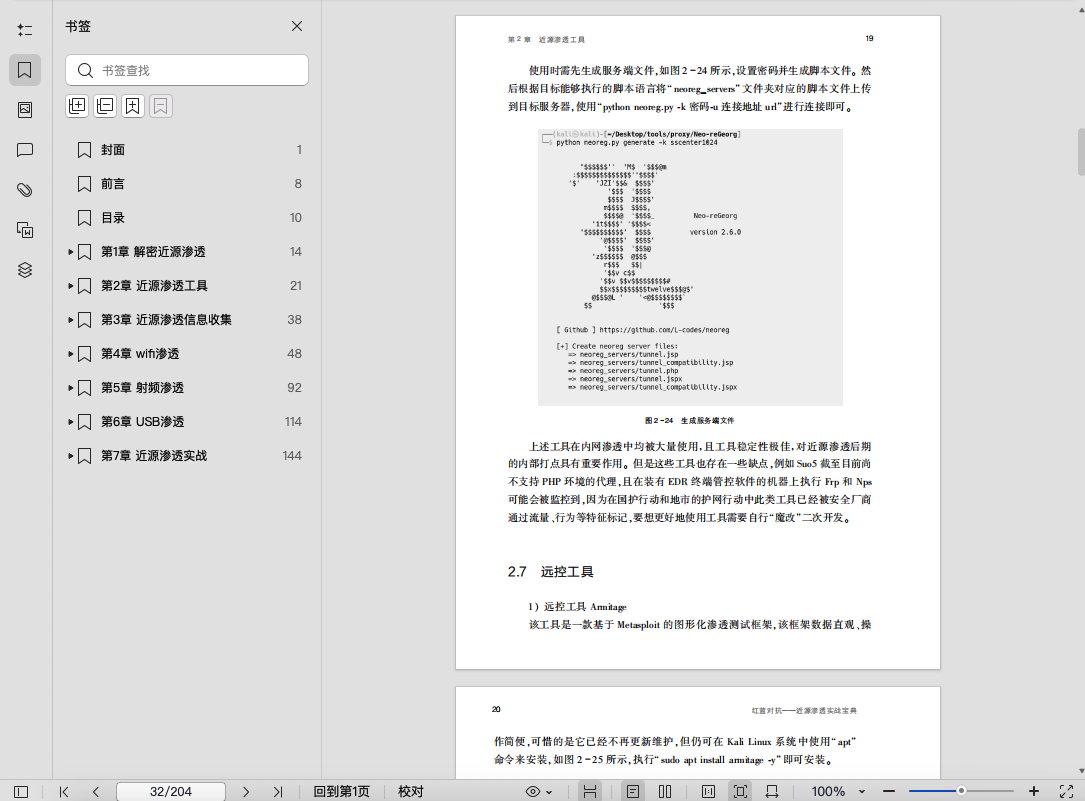
Task: Open the find and replace sidebar icon
Action: (25, 230)
